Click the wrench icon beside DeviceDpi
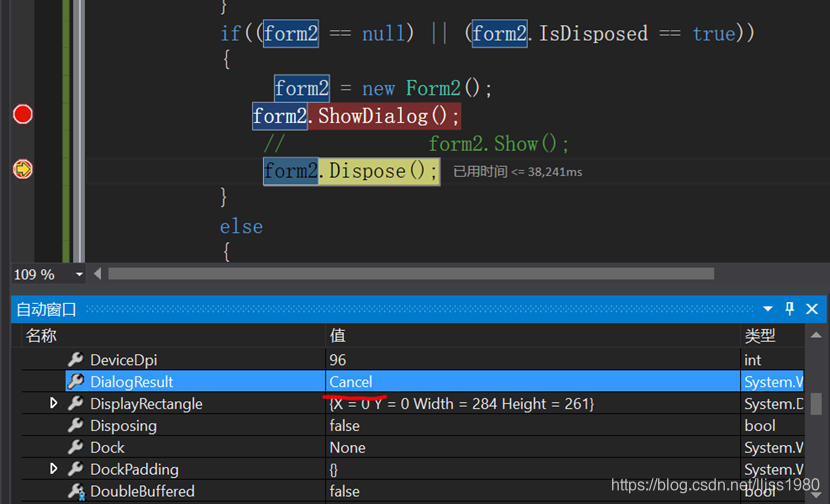 pyautogui.click(x=76, y=359)
